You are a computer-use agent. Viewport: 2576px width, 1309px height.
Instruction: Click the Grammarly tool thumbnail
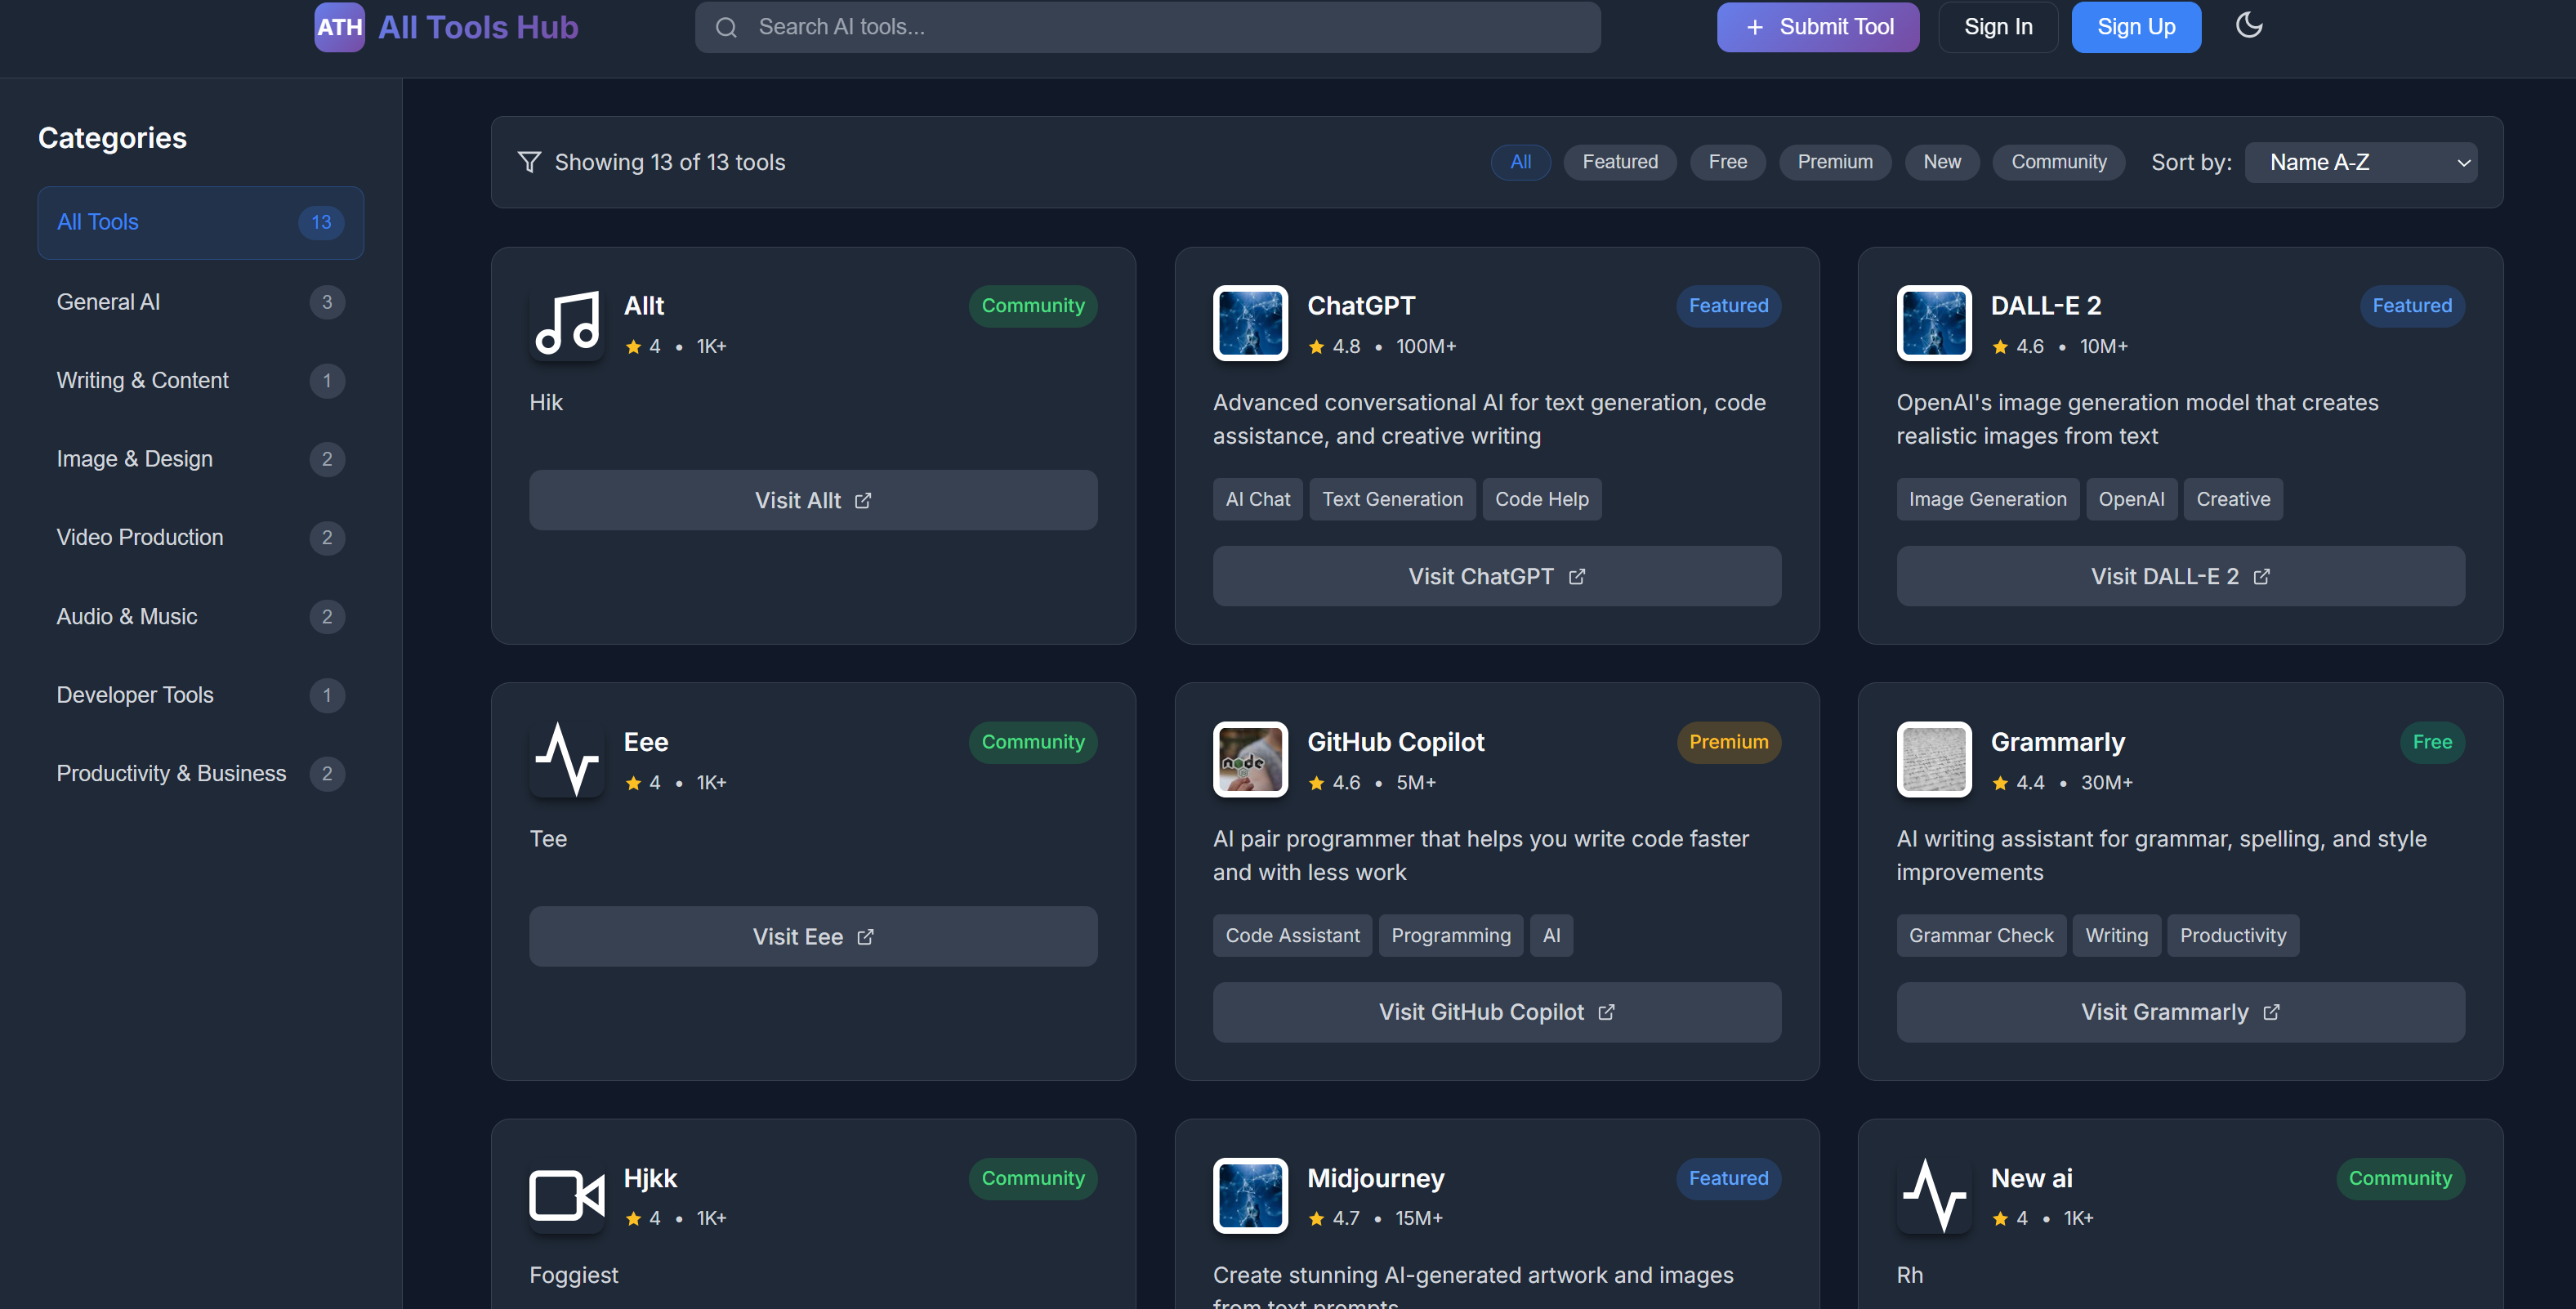tap(1933, 759)
